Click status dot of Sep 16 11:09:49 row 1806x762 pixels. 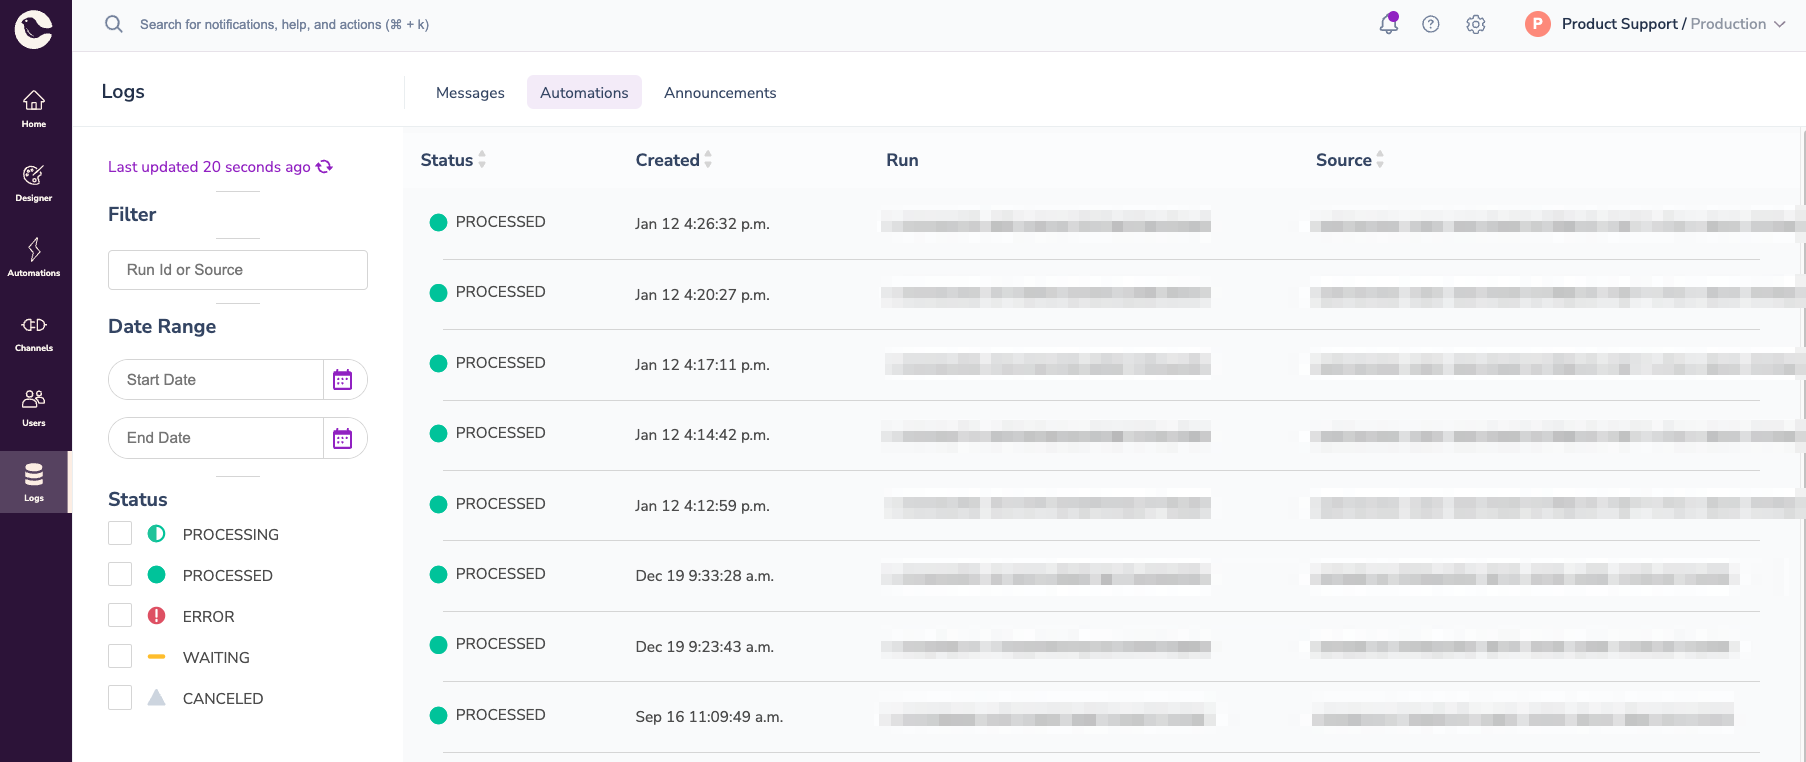tap(438, 715)
